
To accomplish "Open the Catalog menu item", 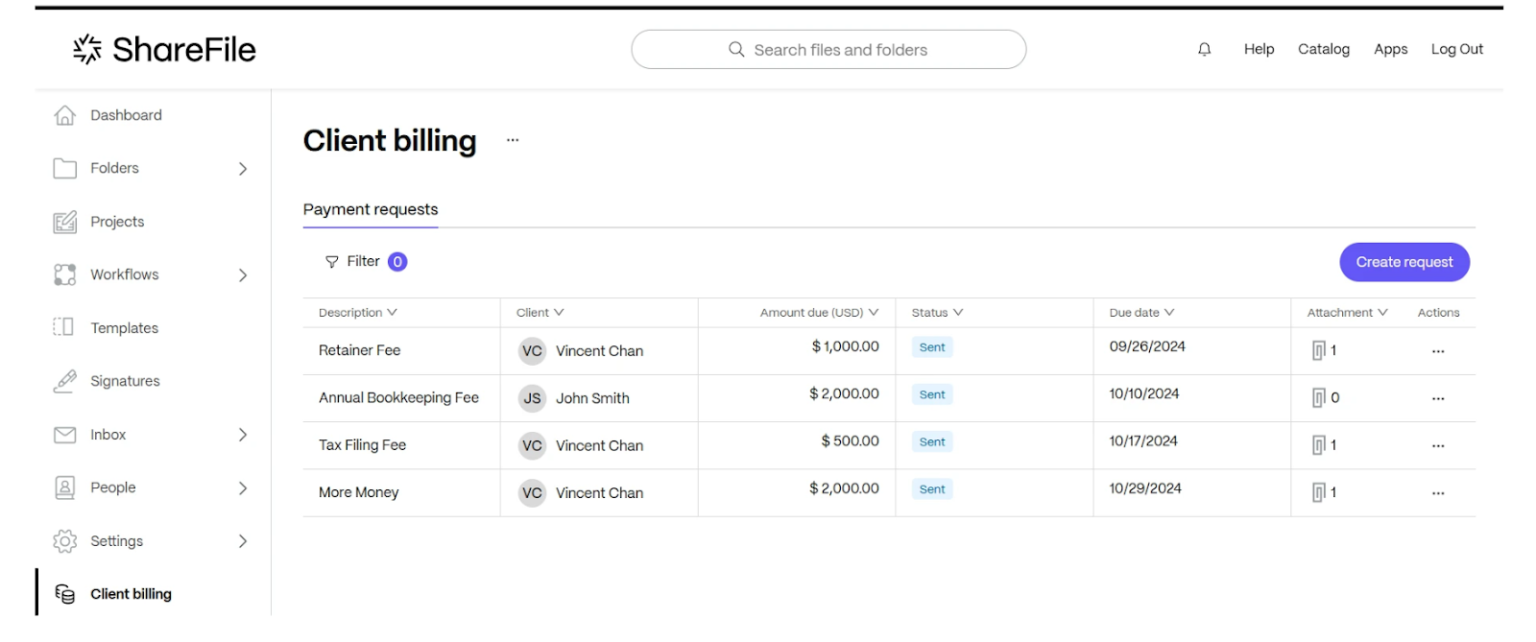I will click(1323, 50).
